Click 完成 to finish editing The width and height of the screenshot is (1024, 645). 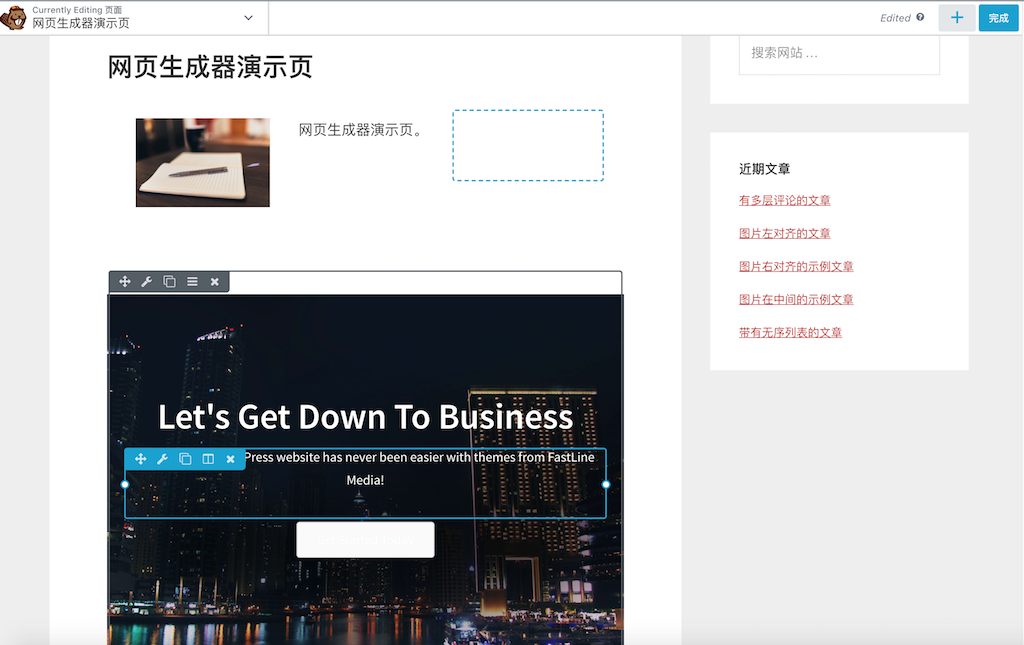click(999, 17)
